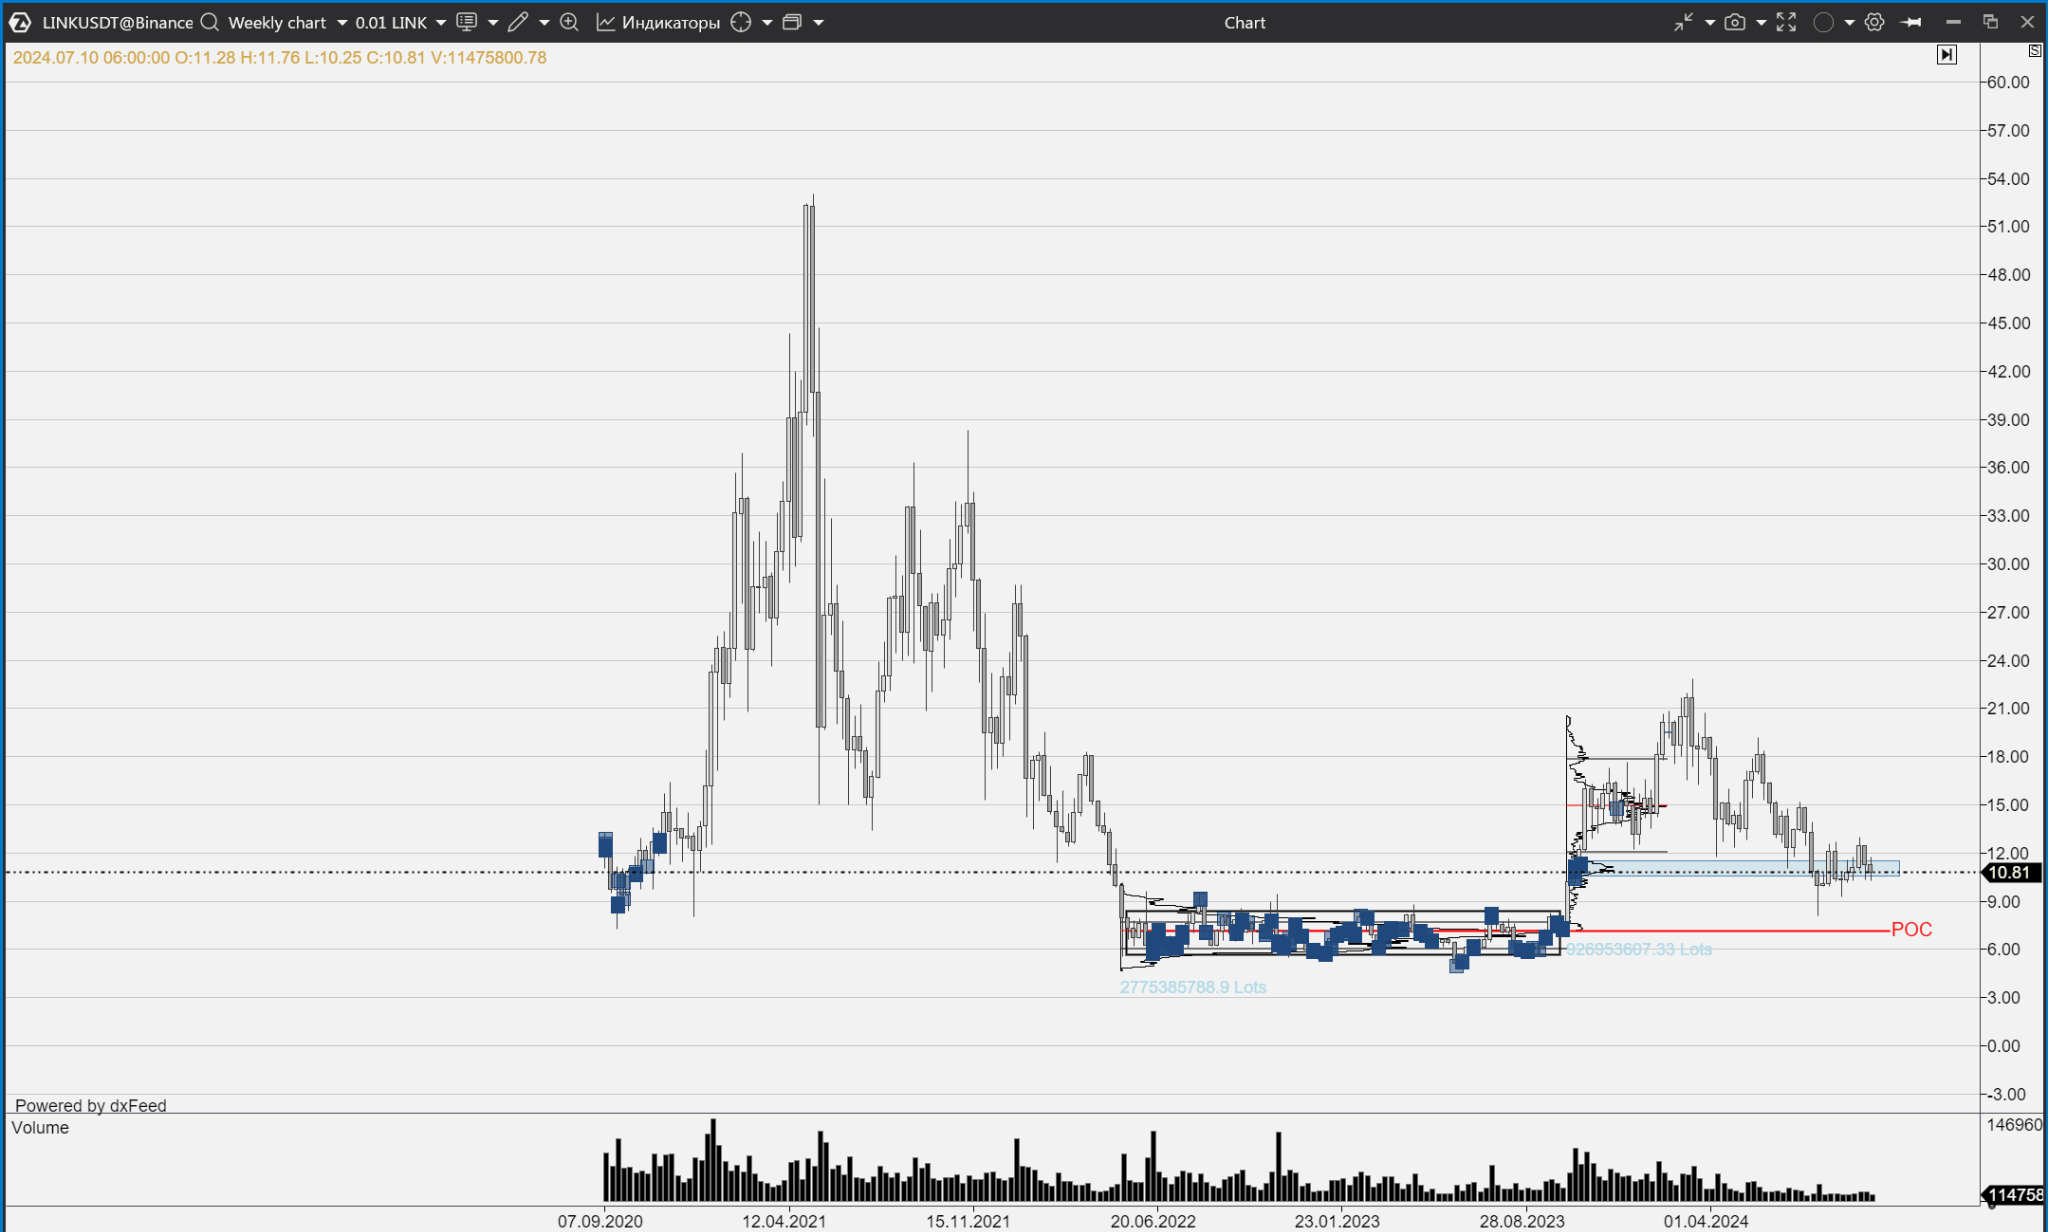Expand the screenshot camera dropdown arrow

point(1761,22)
